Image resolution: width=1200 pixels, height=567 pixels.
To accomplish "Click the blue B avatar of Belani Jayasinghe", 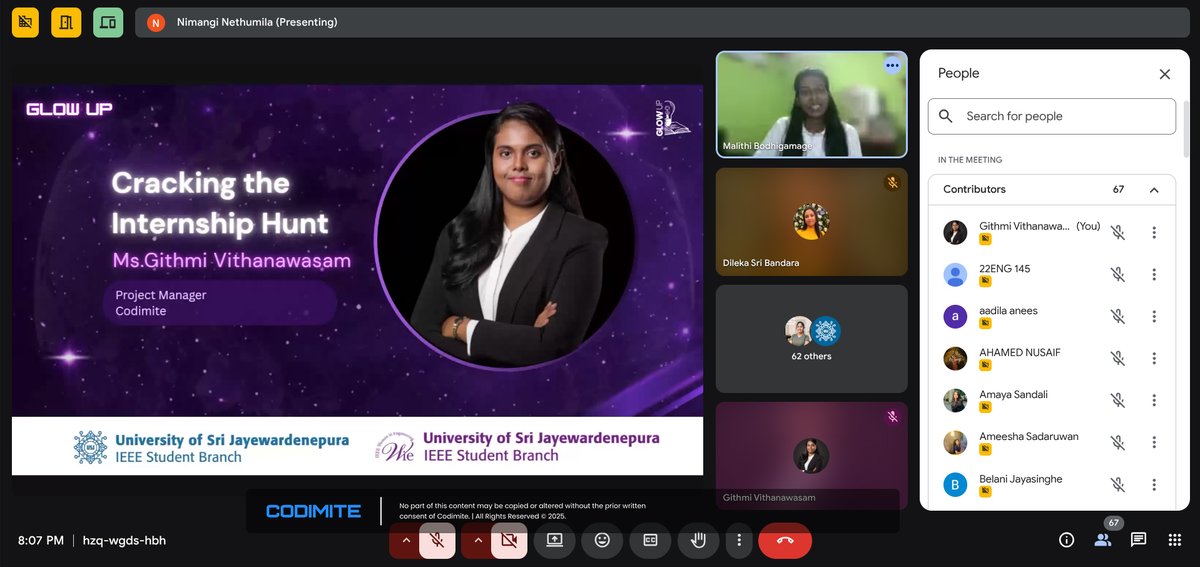I will pos(955,485).
